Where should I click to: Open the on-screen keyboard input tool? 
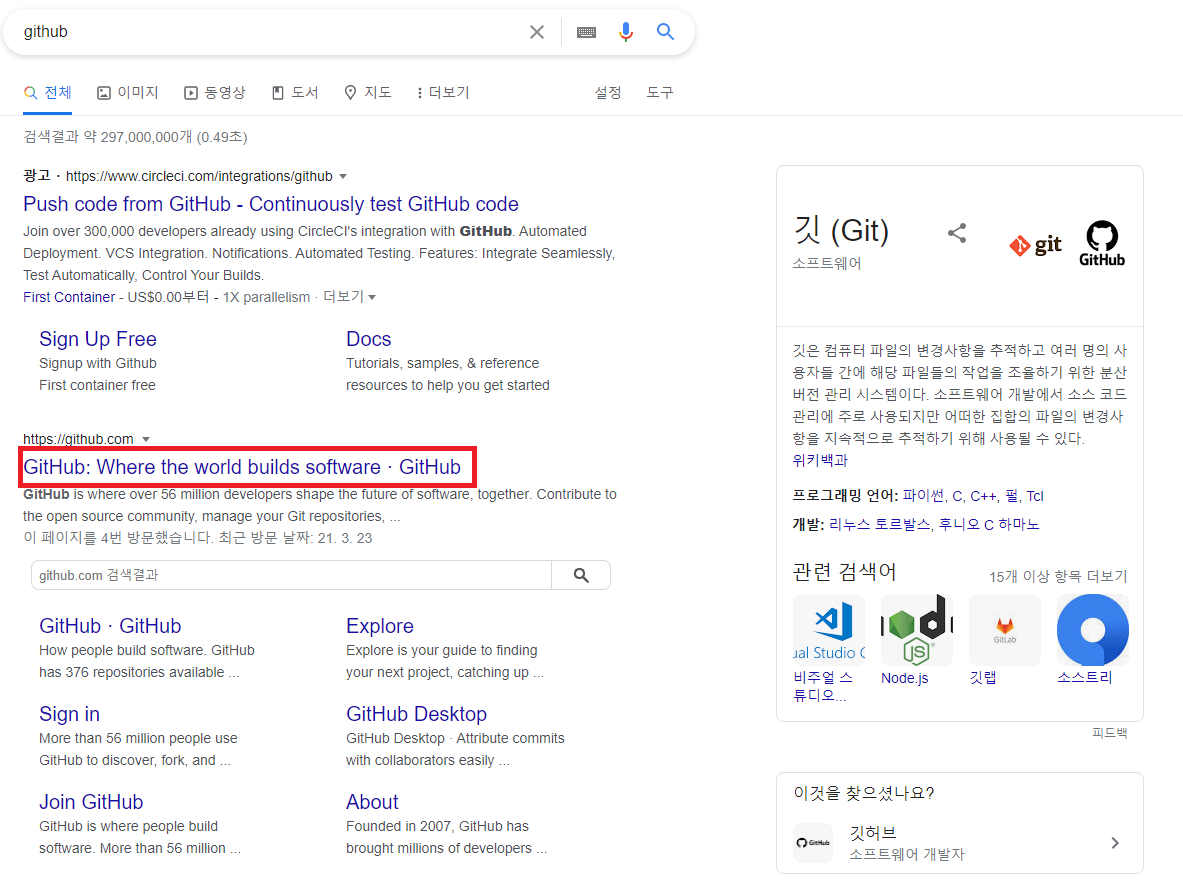pos(586,32)
